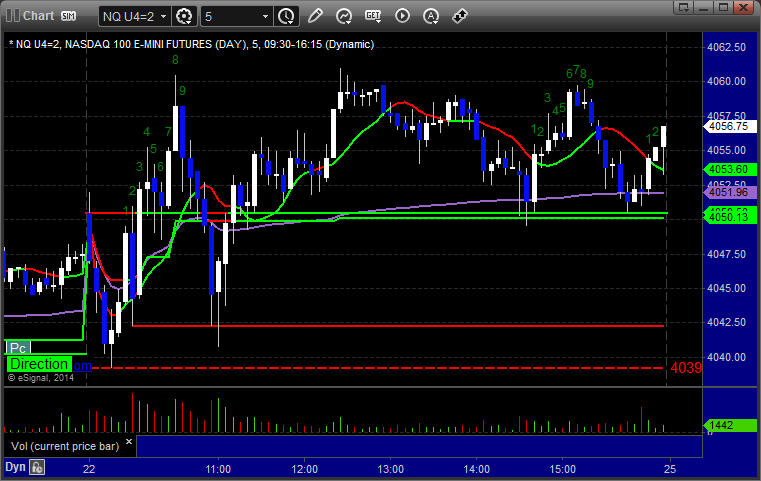This screenshot has height=481, width=761.
Task: Click the SIM badge beside Chart
Action: point(68,16)
